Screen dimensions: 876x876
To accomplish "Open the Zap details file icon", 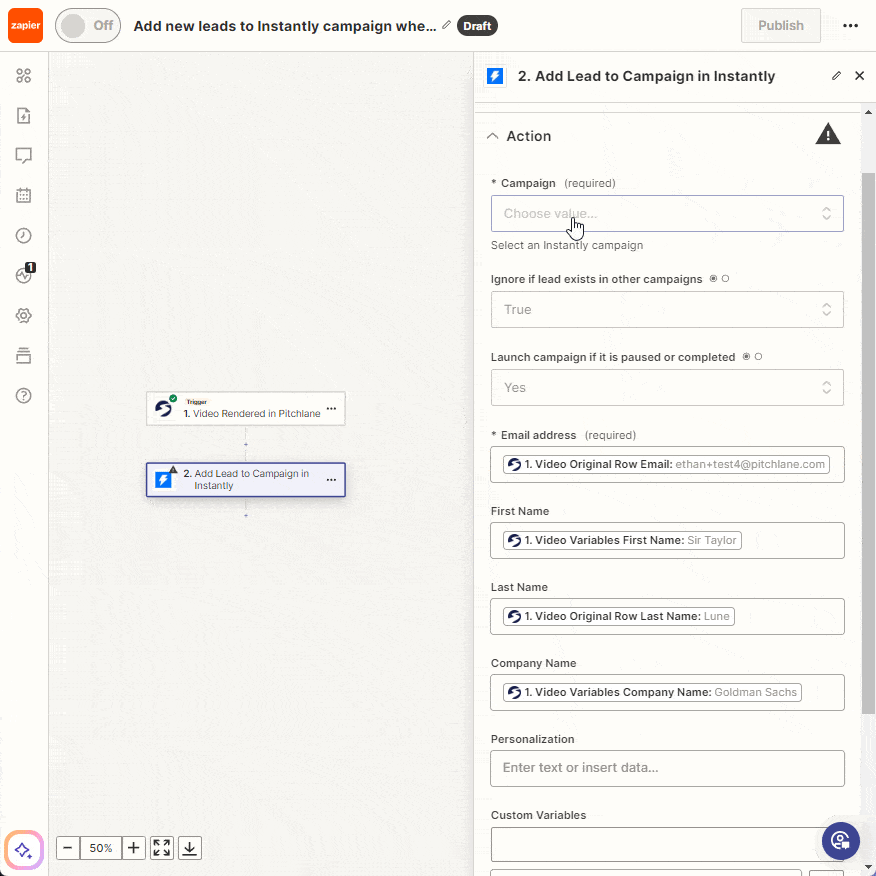I will pyautogui.click(x=23, y=116).
